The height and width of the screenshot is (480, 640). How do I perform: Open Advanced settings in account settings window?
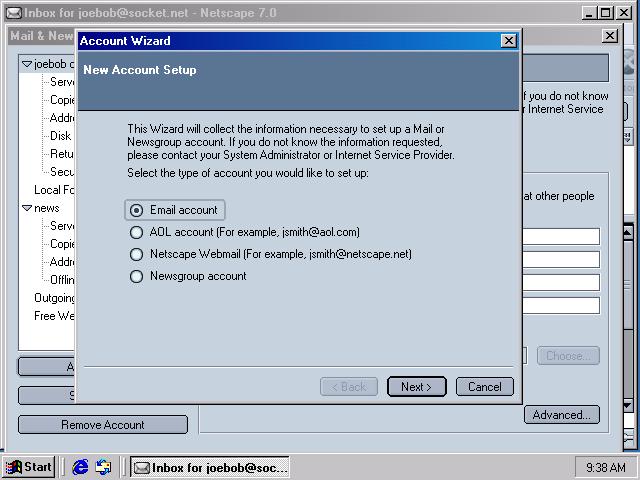562,415
